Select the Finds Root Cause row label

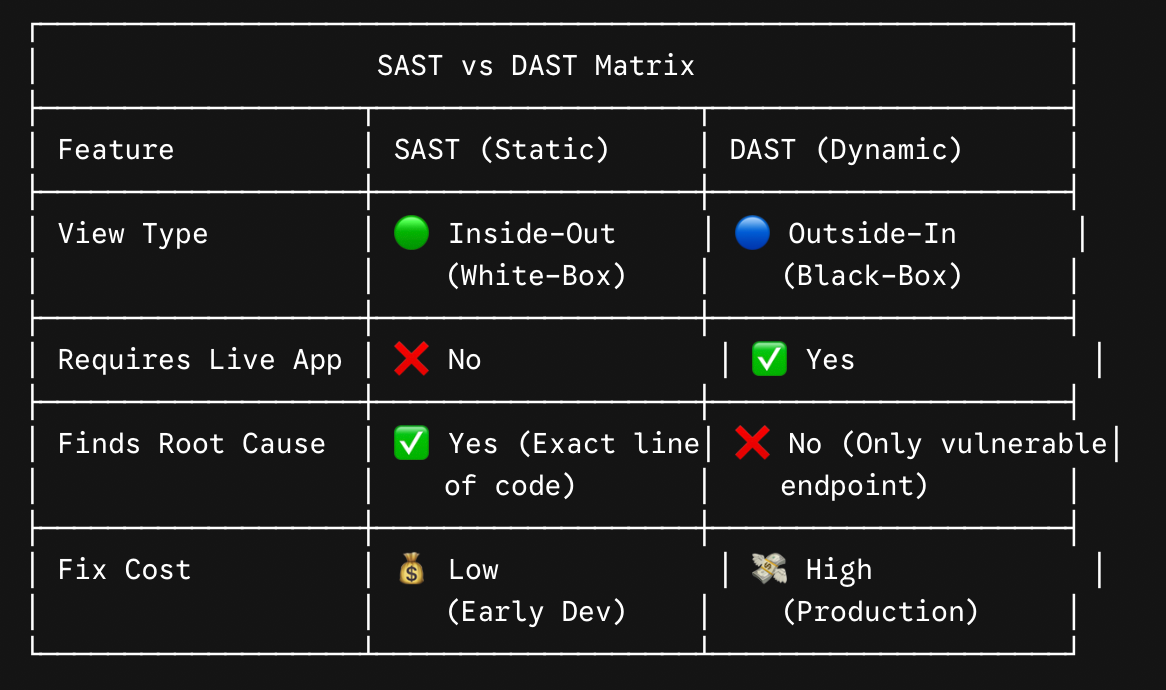point(192,444)
